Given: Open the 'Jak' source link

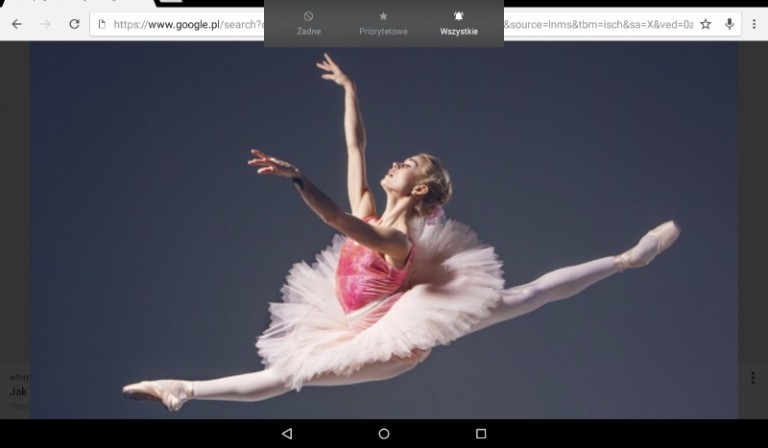Looking at the screenshot, I should pyautogui.click(x=18, y=391).
